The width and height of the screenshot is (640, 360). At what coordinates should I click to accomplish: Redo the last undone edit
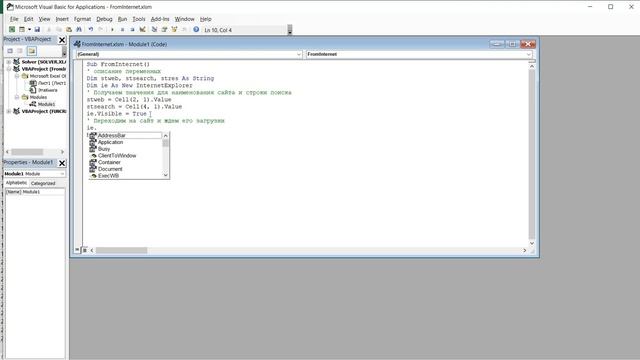tap(100, 29)
